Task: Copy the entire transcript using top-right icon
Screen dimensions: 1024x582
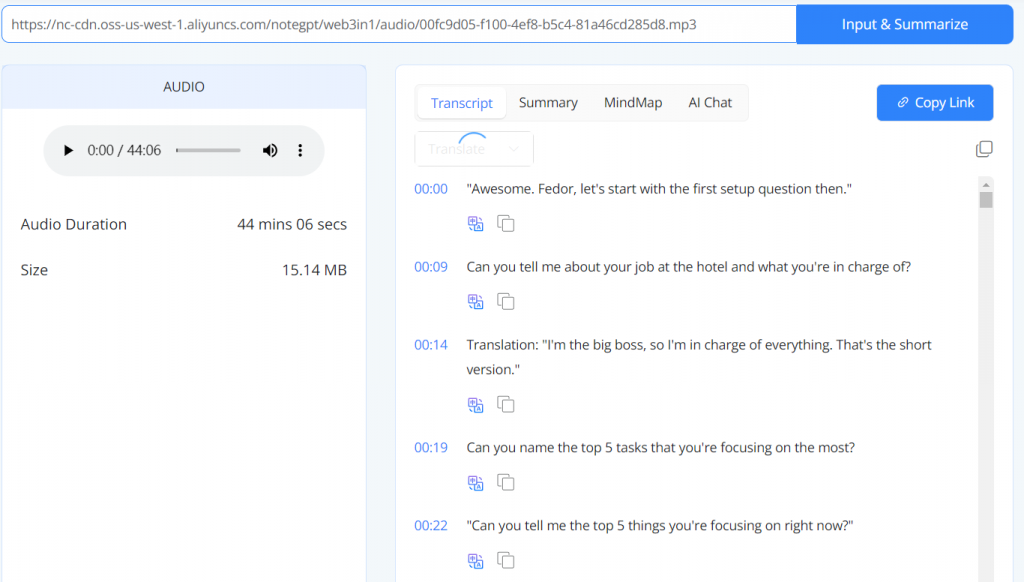Action: coord(984,149)
